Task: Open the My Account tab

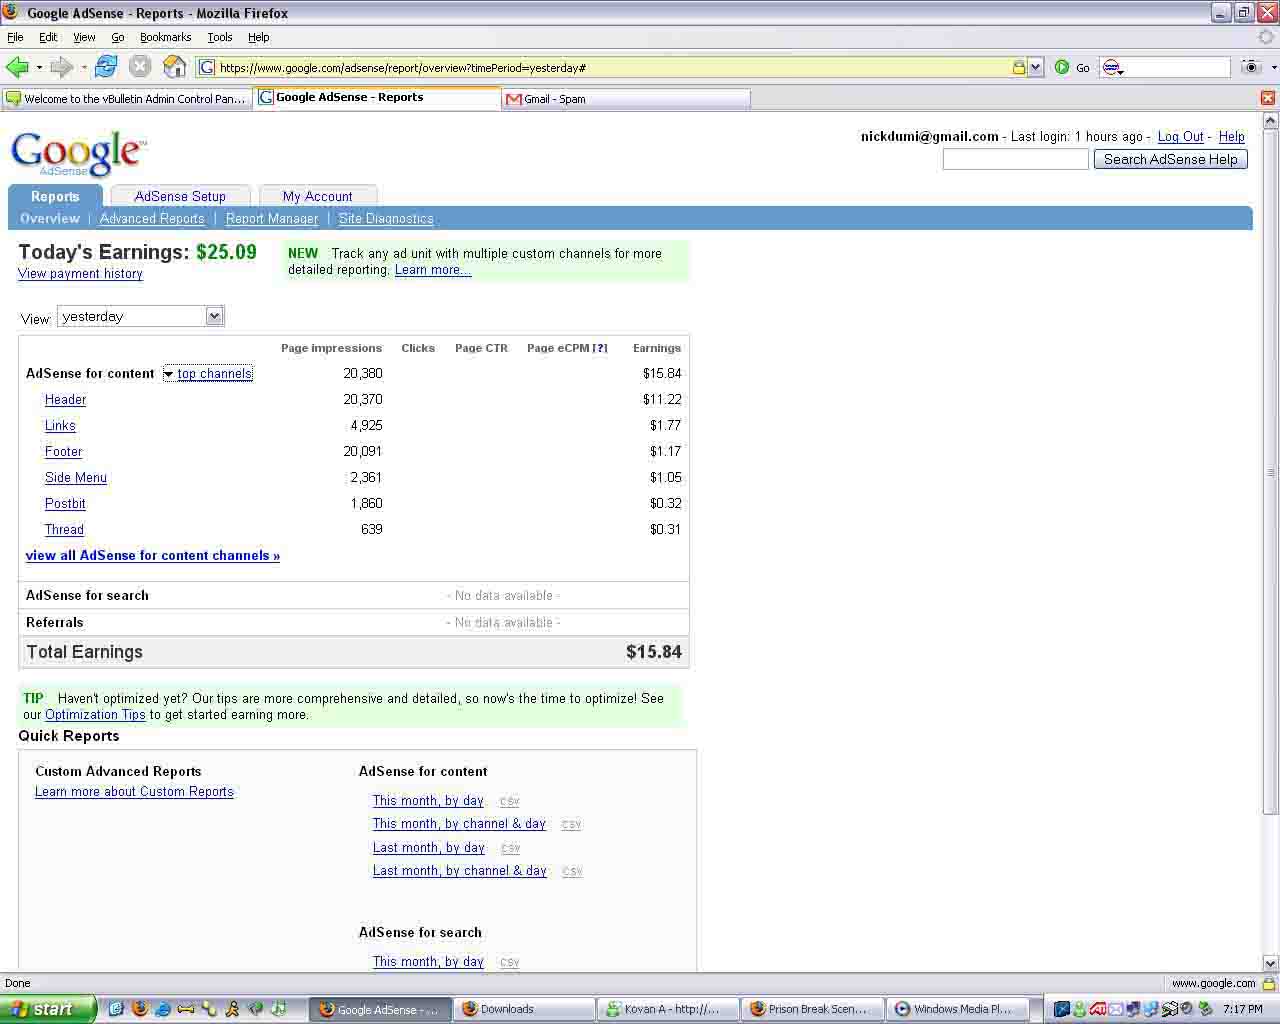Action: (x=317, y=196)
